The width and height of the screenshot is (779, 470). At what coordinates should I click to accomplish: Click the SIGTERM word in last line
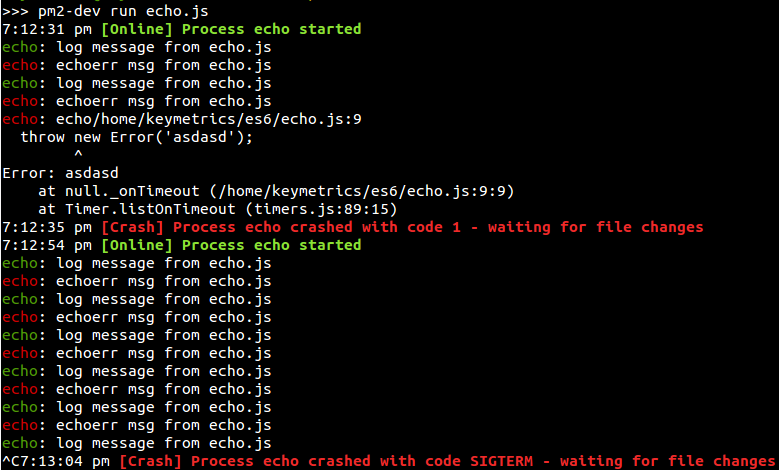pyautogui.click(x=501, y=461)
